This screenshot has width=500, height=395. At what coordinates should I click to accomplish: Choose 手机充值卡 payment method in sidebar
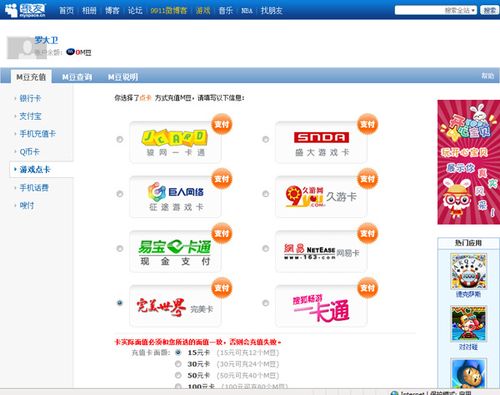coord(38,134)
